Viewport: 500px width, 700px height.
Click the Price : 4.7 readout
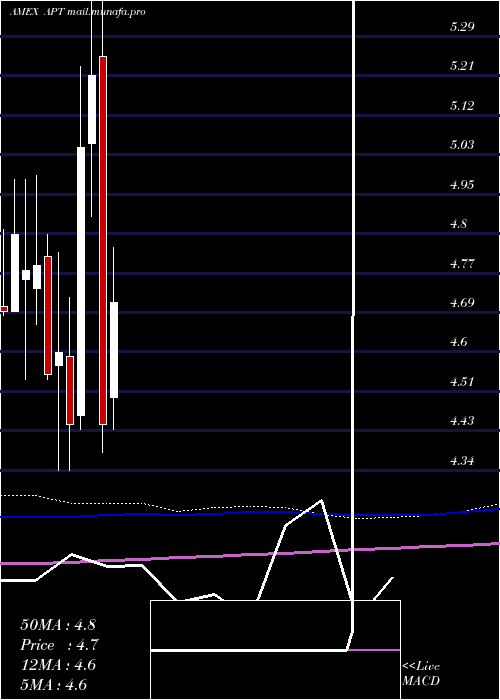pyautogui.click(x=59, y=645)
